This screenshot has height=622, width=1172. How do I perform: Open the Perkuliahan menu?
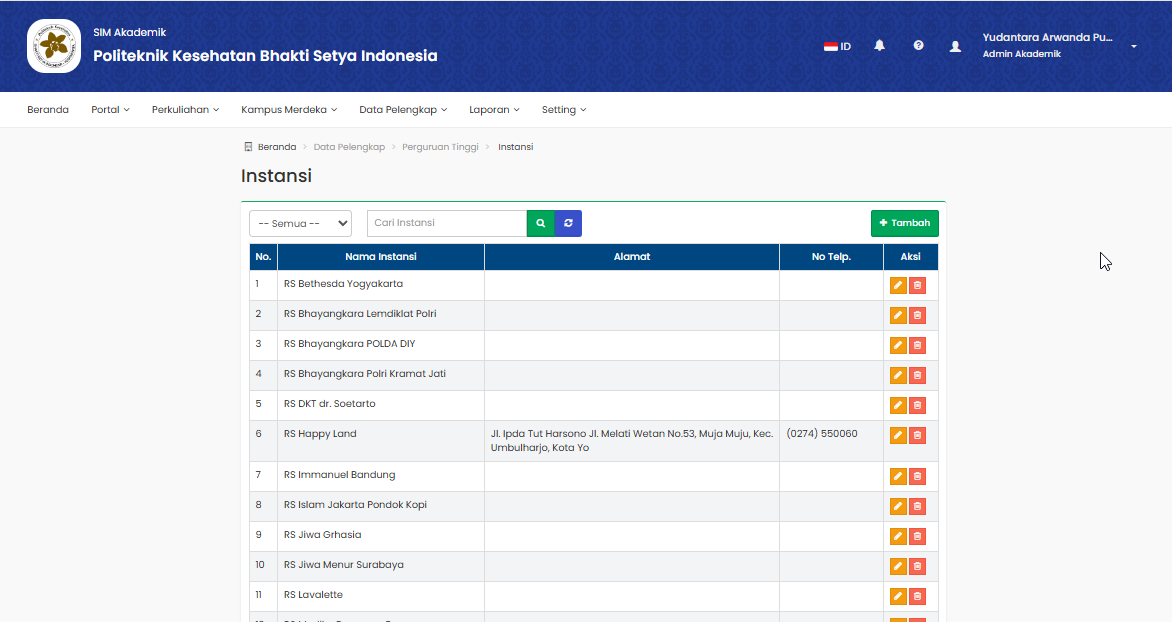coord(185,110)
